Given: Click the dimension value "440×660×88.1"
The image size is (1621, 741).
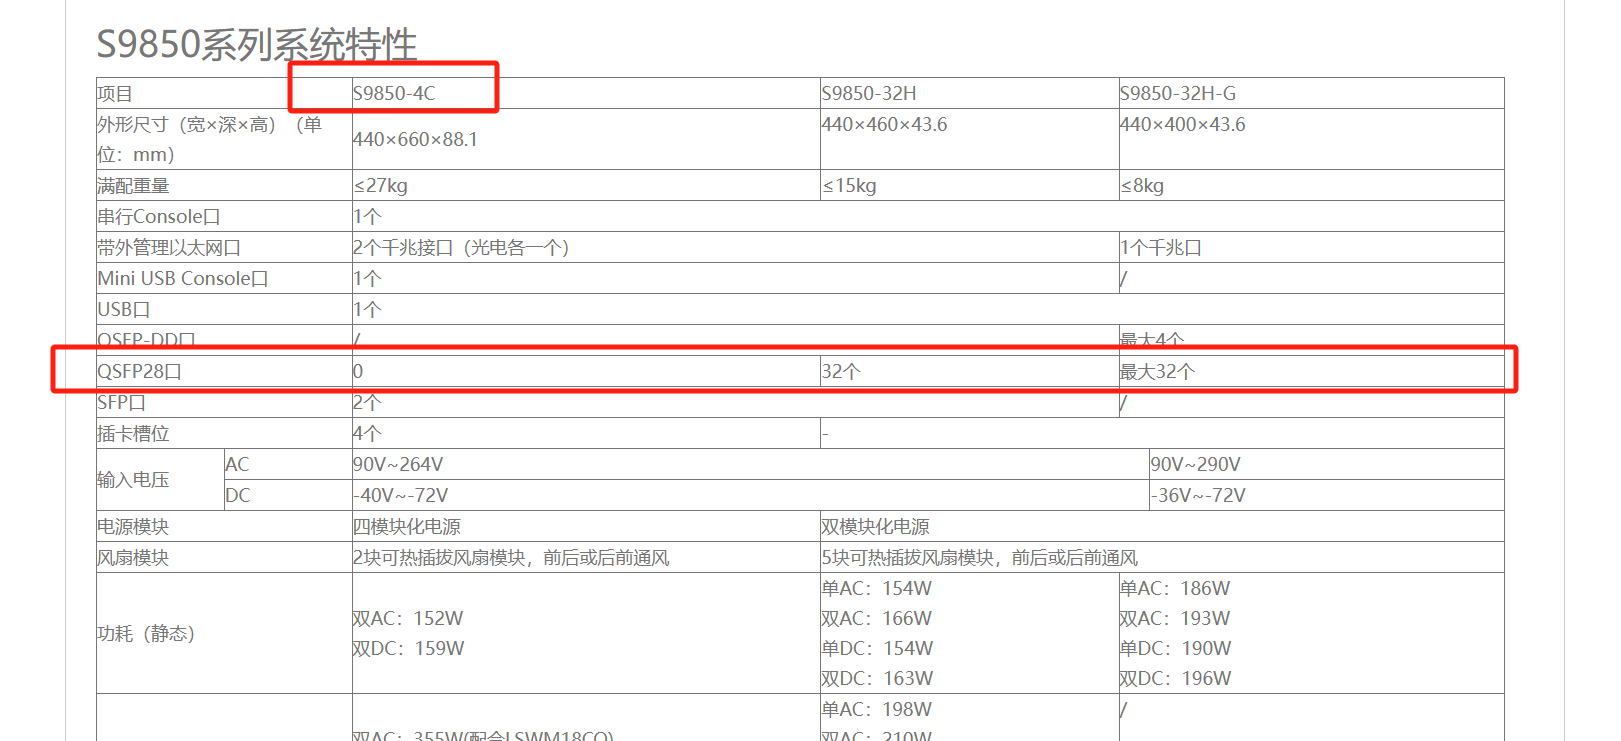Looking at the screenshot, I should pyautogui.click(x=415, y=140).
